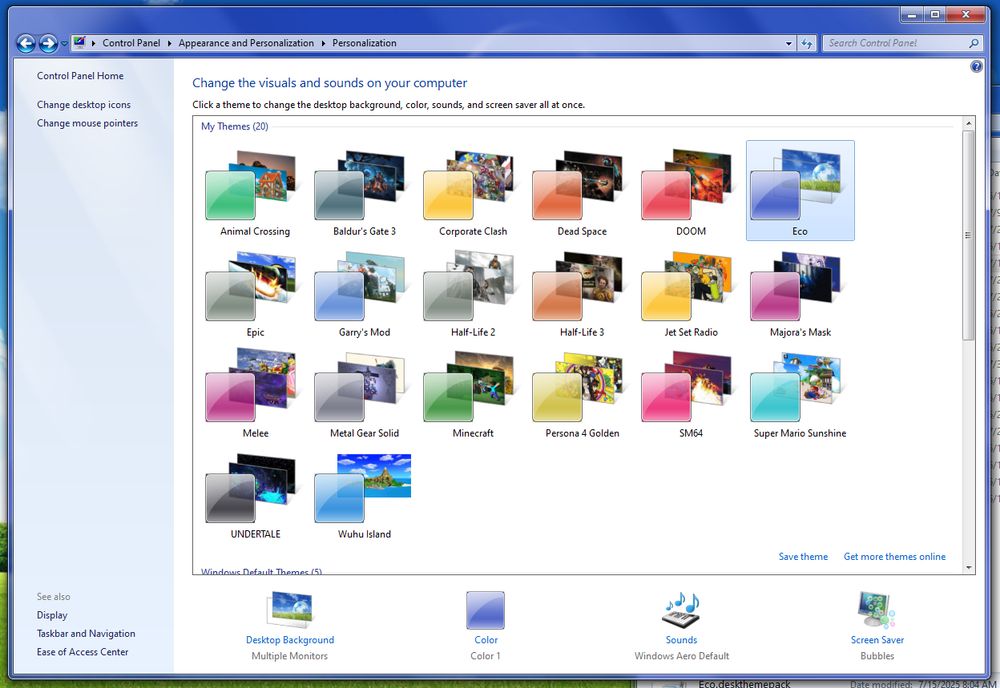The width and height of the screenshot is (1000, 688).
Task: Open the help question mark icon
Action: 976,66
